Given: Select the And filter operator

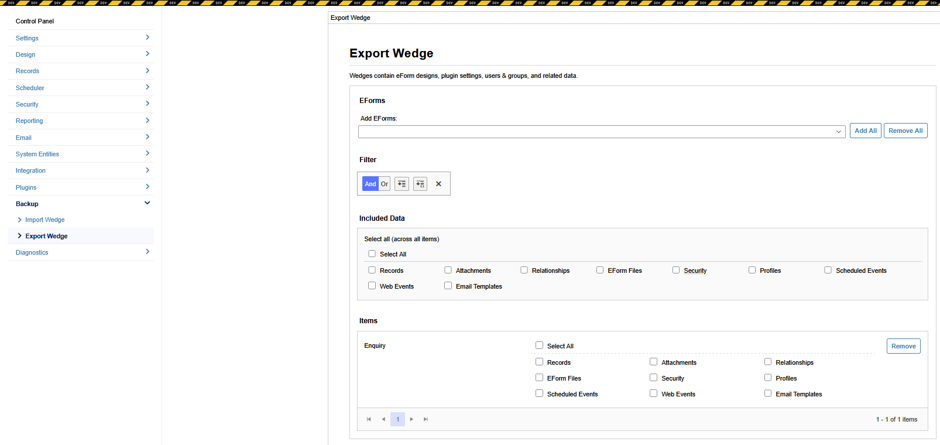Looking at the screenshot, I should pos(370,184).
